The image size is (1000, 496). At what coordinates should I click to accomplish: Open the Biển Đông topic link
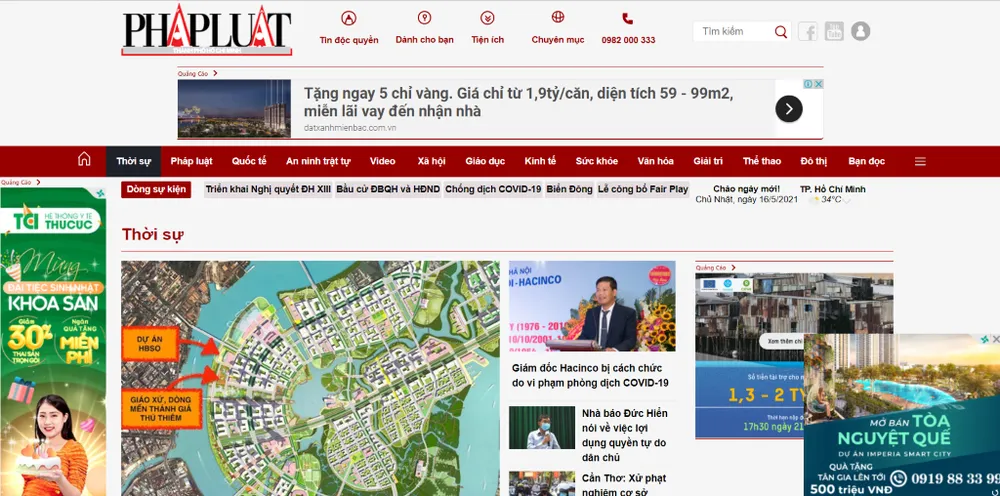[x=569, y=189]
